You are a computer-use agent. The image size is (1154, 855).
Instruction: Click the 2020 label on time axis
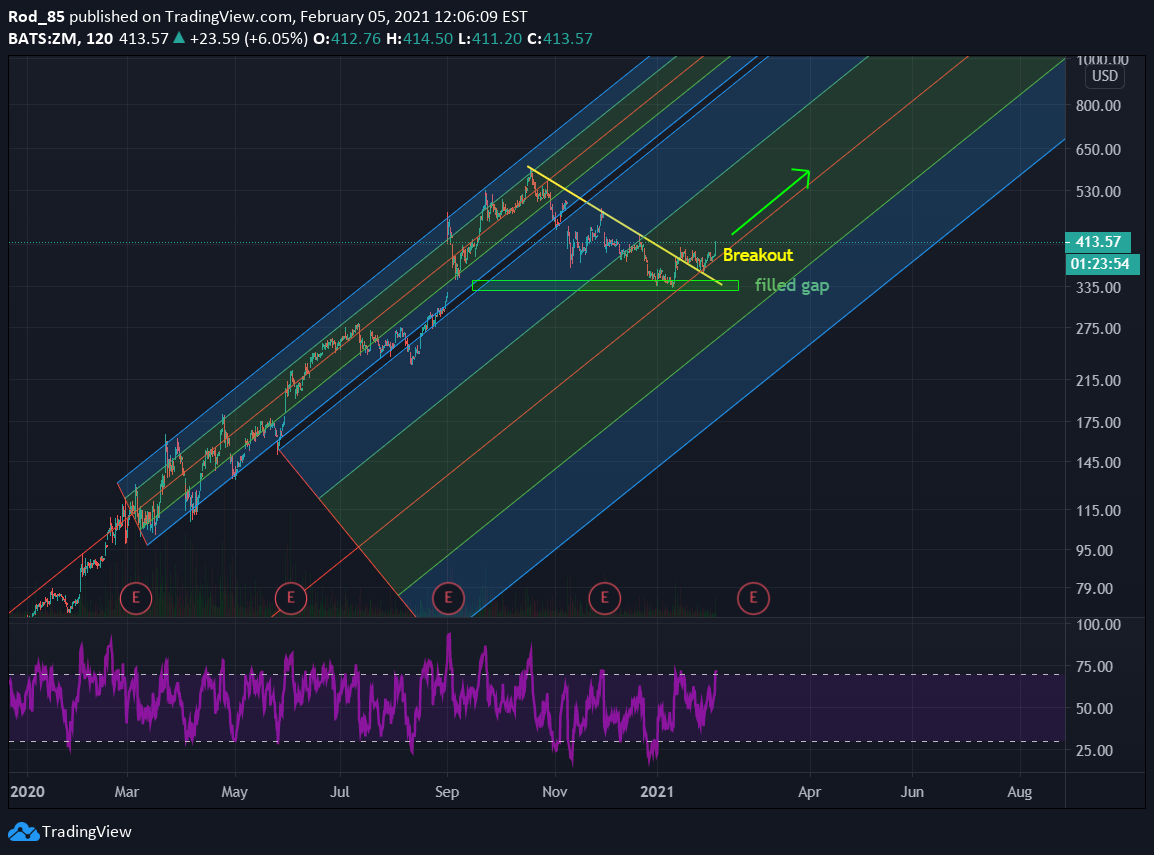(27, 792)
